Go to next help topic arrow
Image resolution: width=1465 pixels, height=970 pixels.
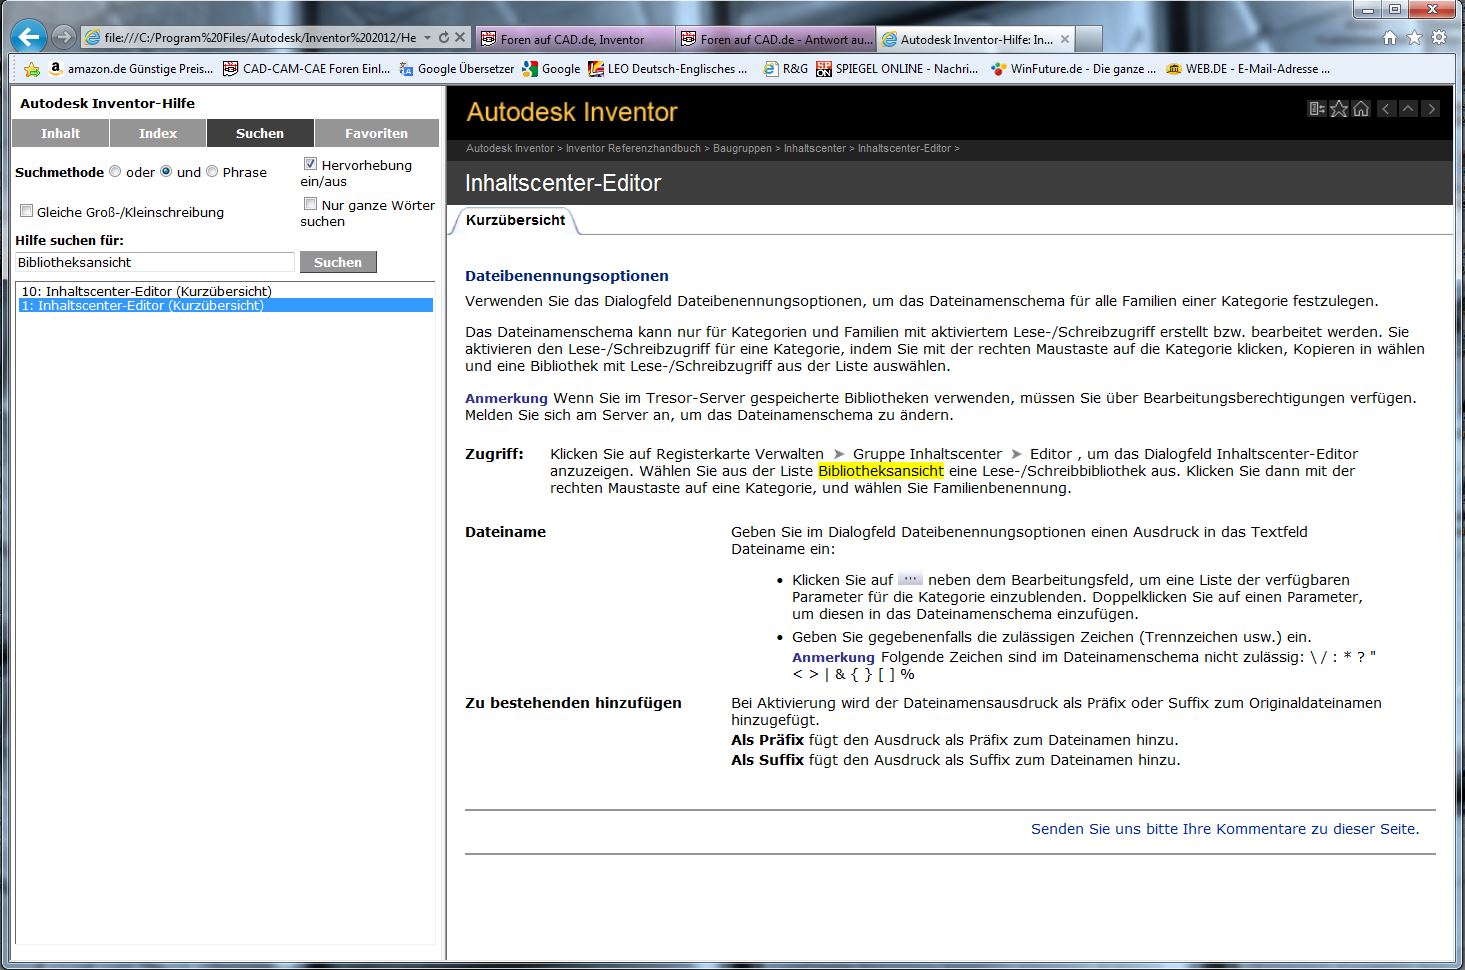[x=1431, y=109]
